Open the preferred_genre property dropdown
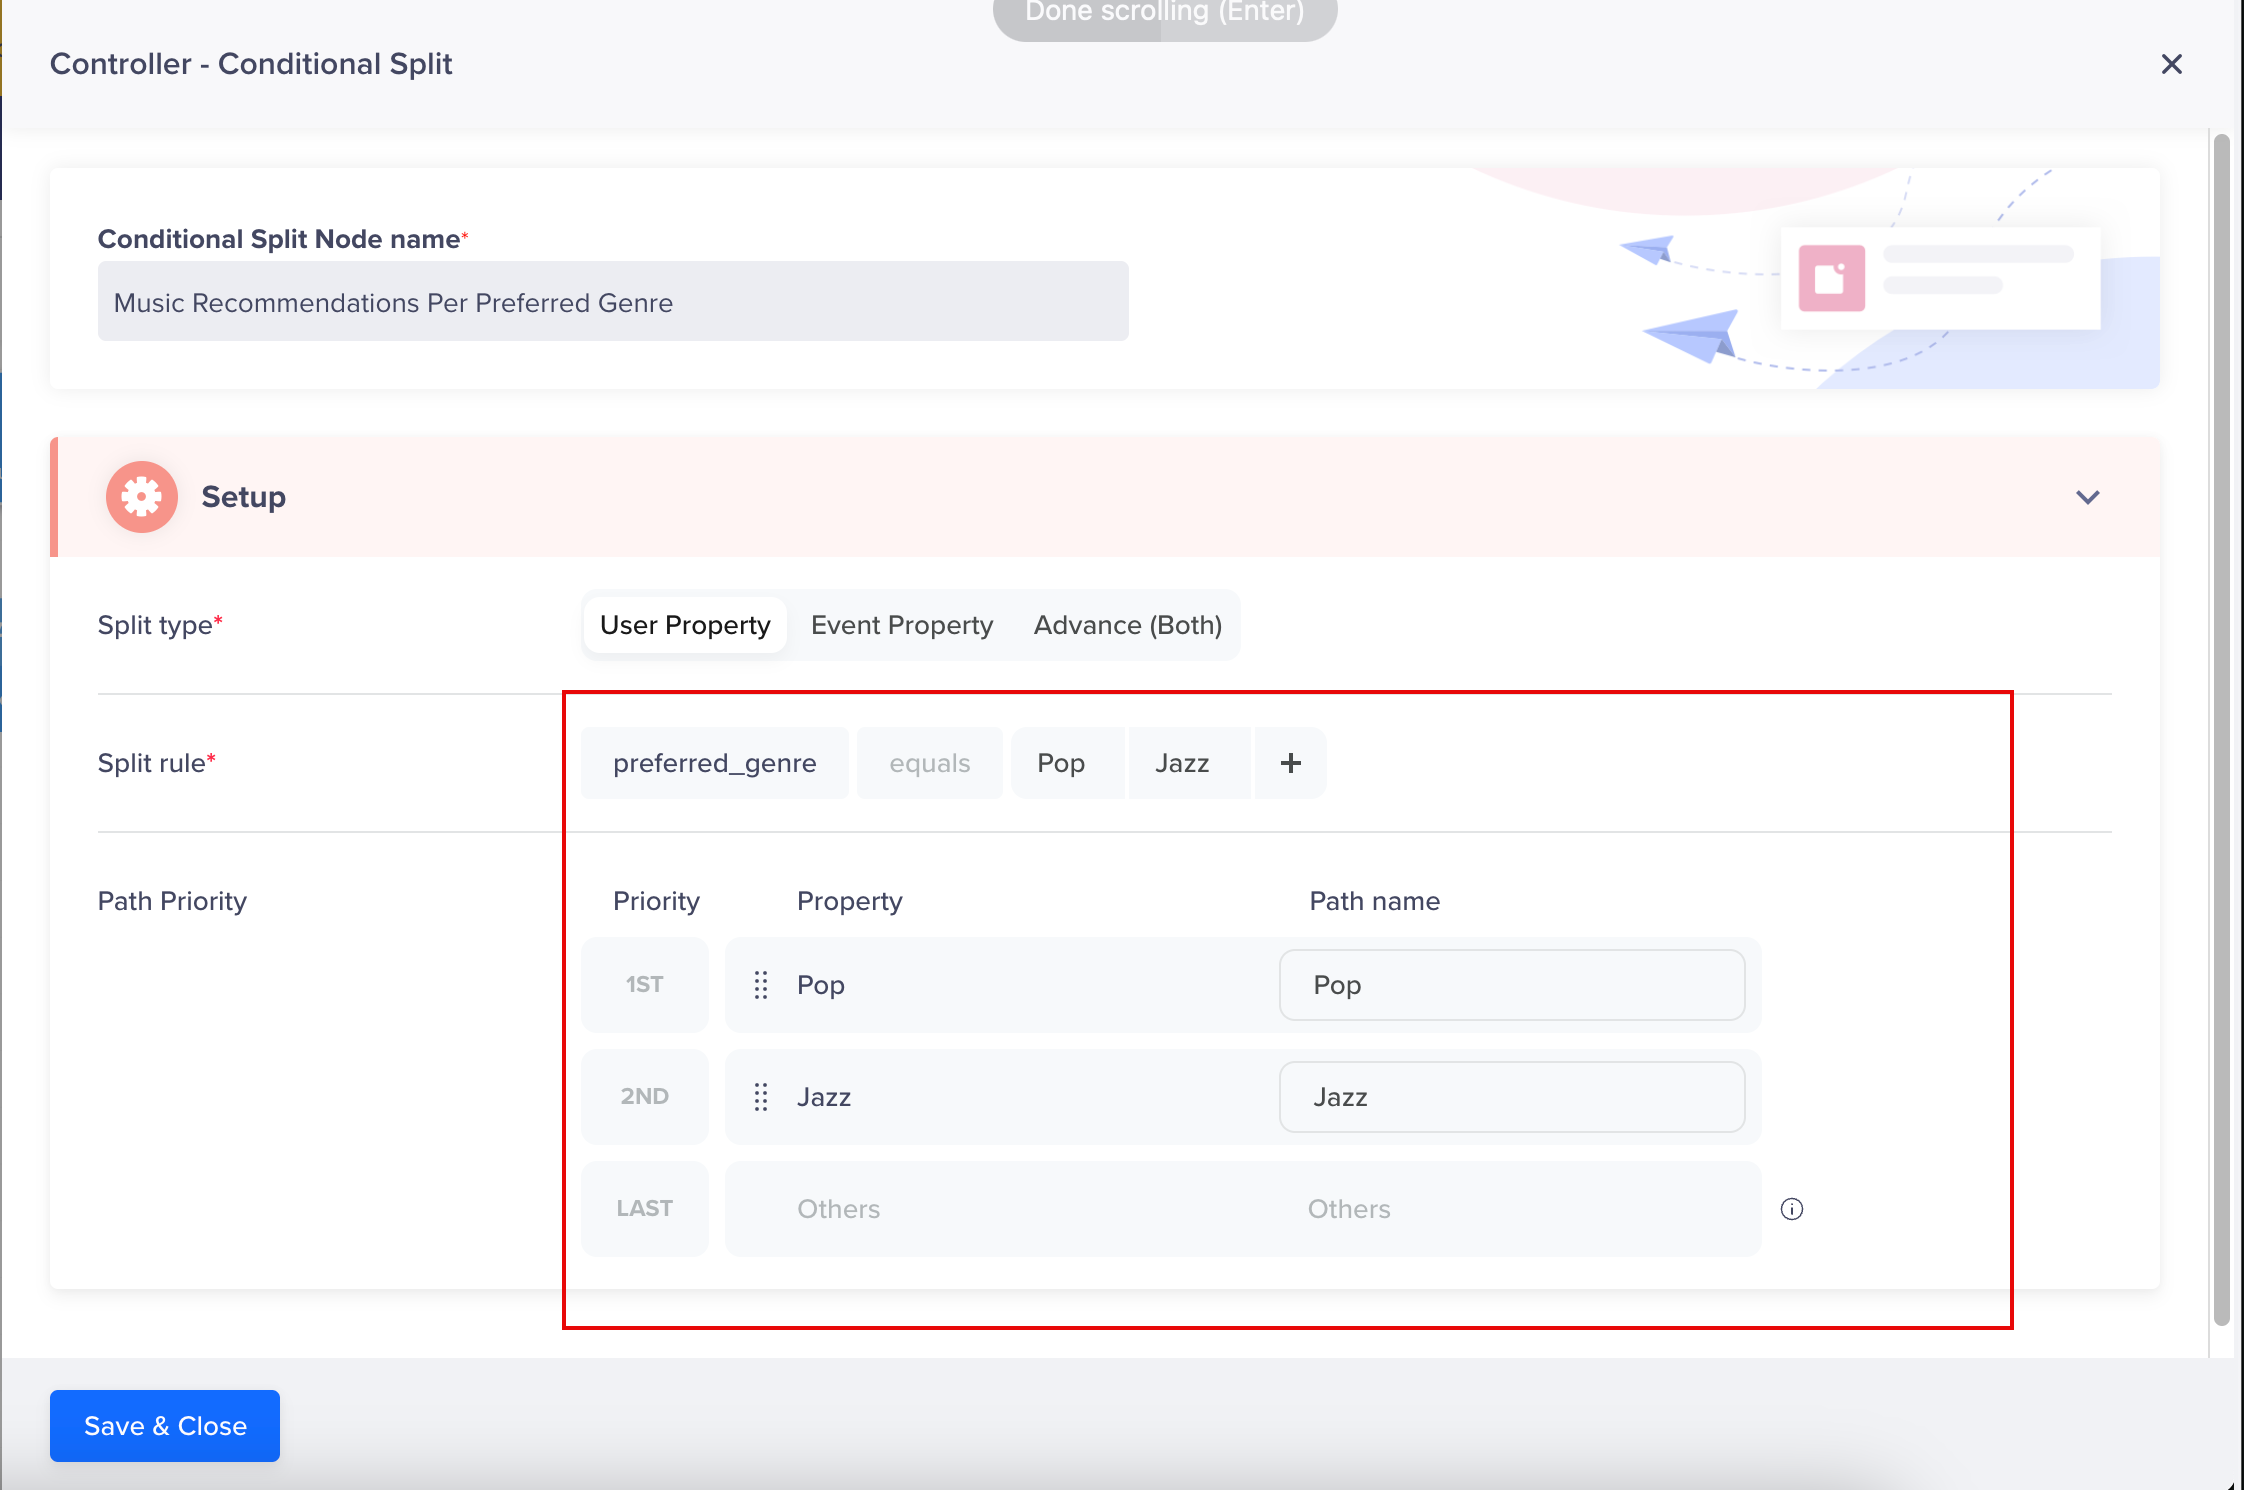Image resolution: width=2244 pixels, height=1490 pixels. coord(714,763)
